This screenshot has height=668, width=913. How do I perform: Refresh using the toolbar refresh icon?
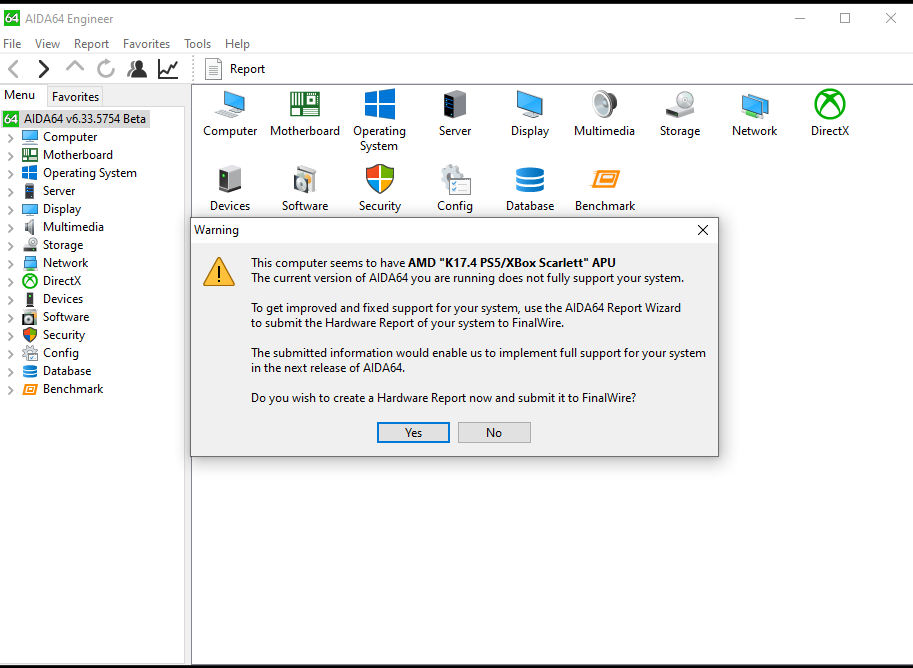pyautogui.click(x=105, y=69)
